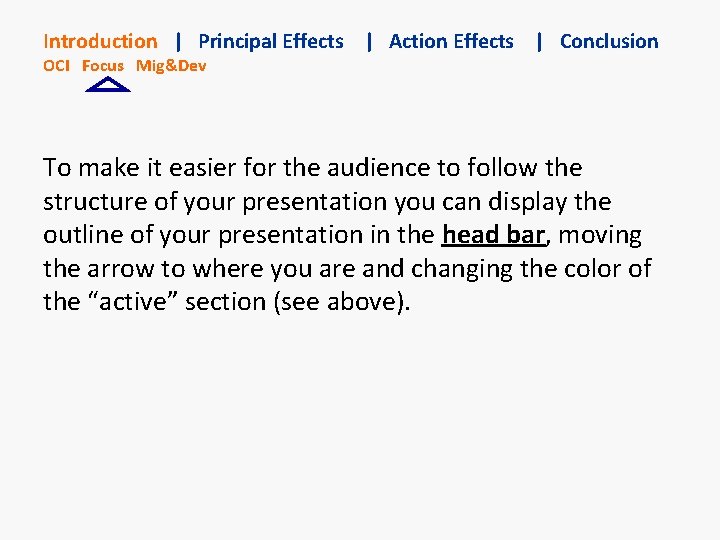Open the Introduction section heading
720x540 pixels.
pyautogui.click(x=100, y=41)
